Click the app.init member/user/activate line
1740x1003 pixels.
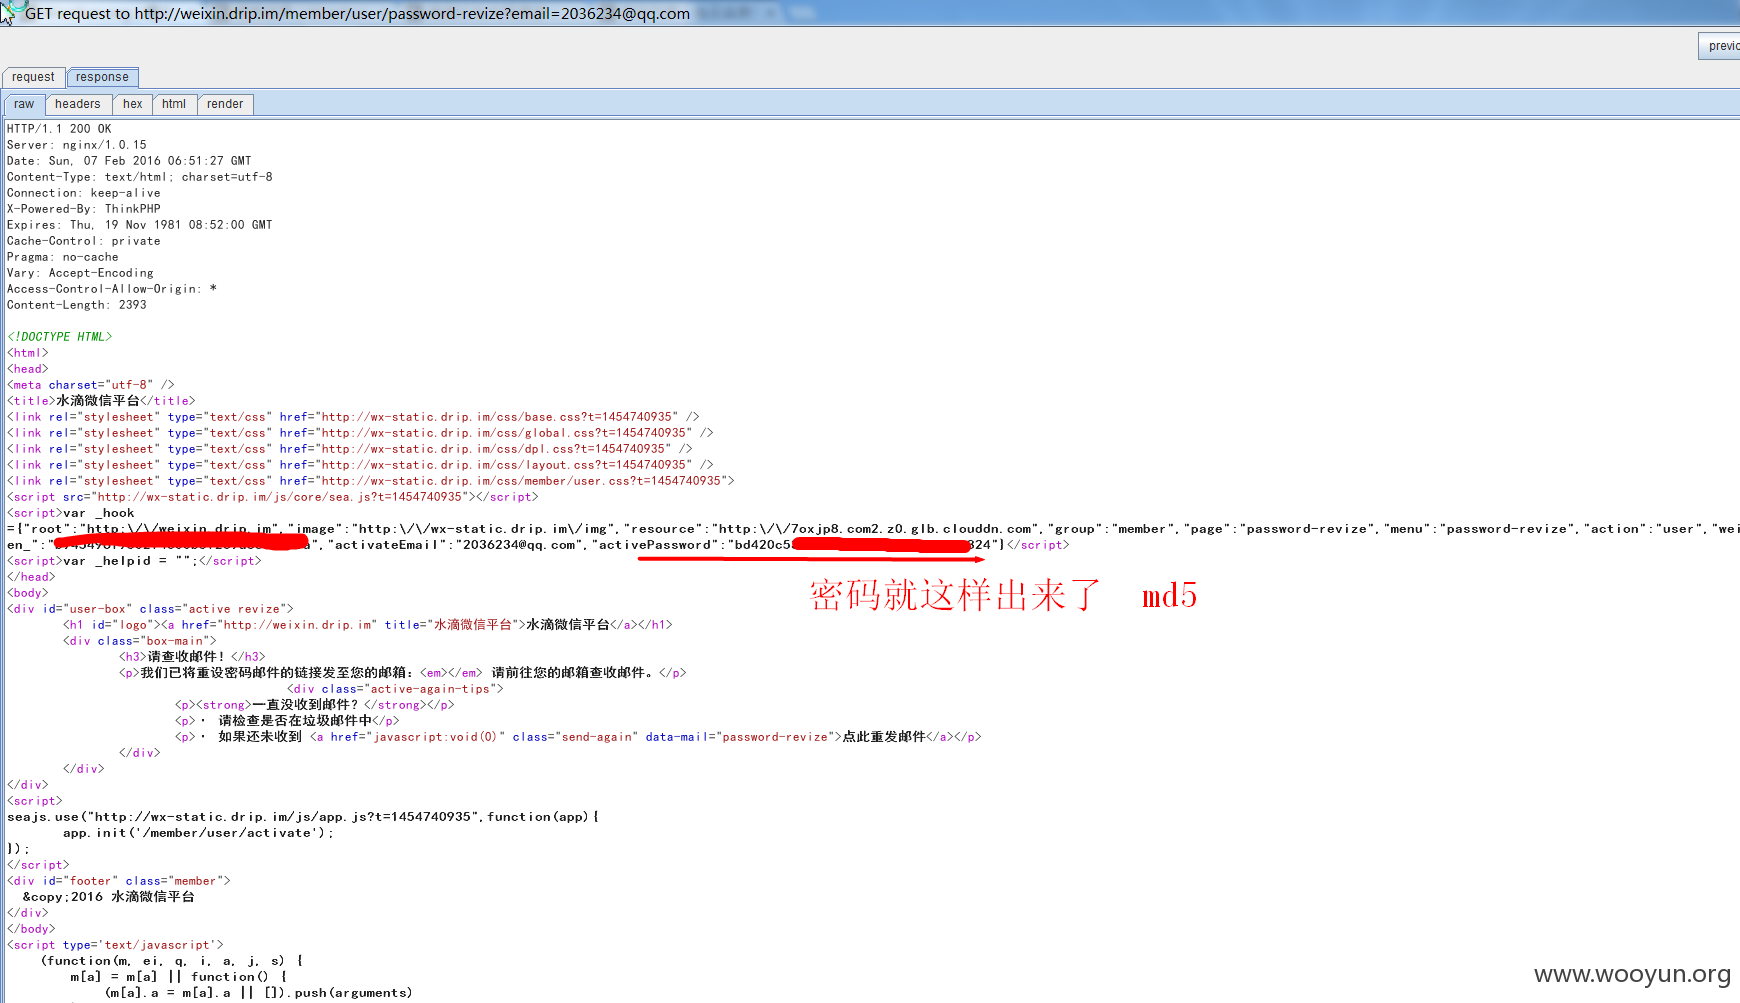pos(198,833)
